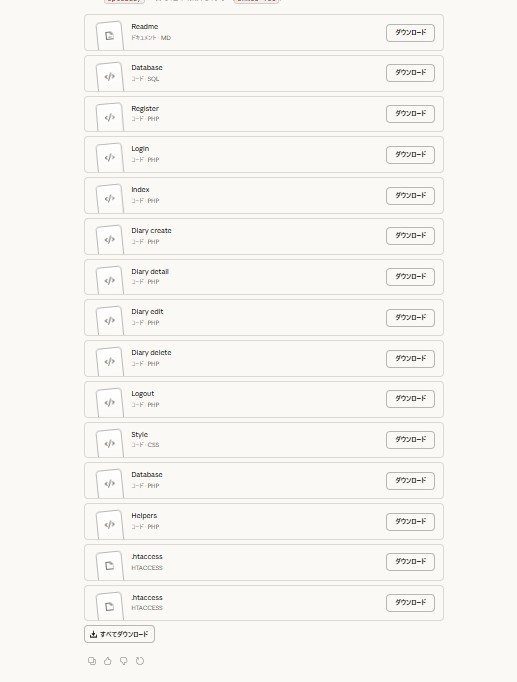The image size is (517, 682).
Task: Click the copy response icon
Action: pos(92,661)
